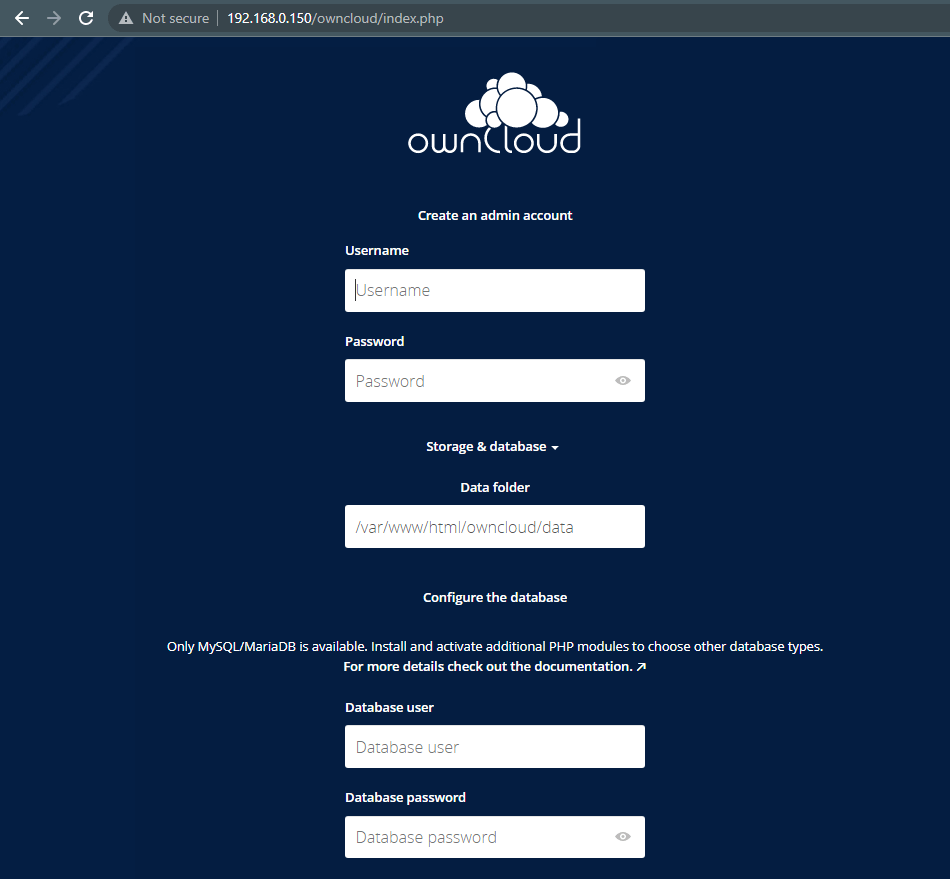950x879 pixels.
Task: Click the 'Username' label above the field
Action: coord(377,251)
